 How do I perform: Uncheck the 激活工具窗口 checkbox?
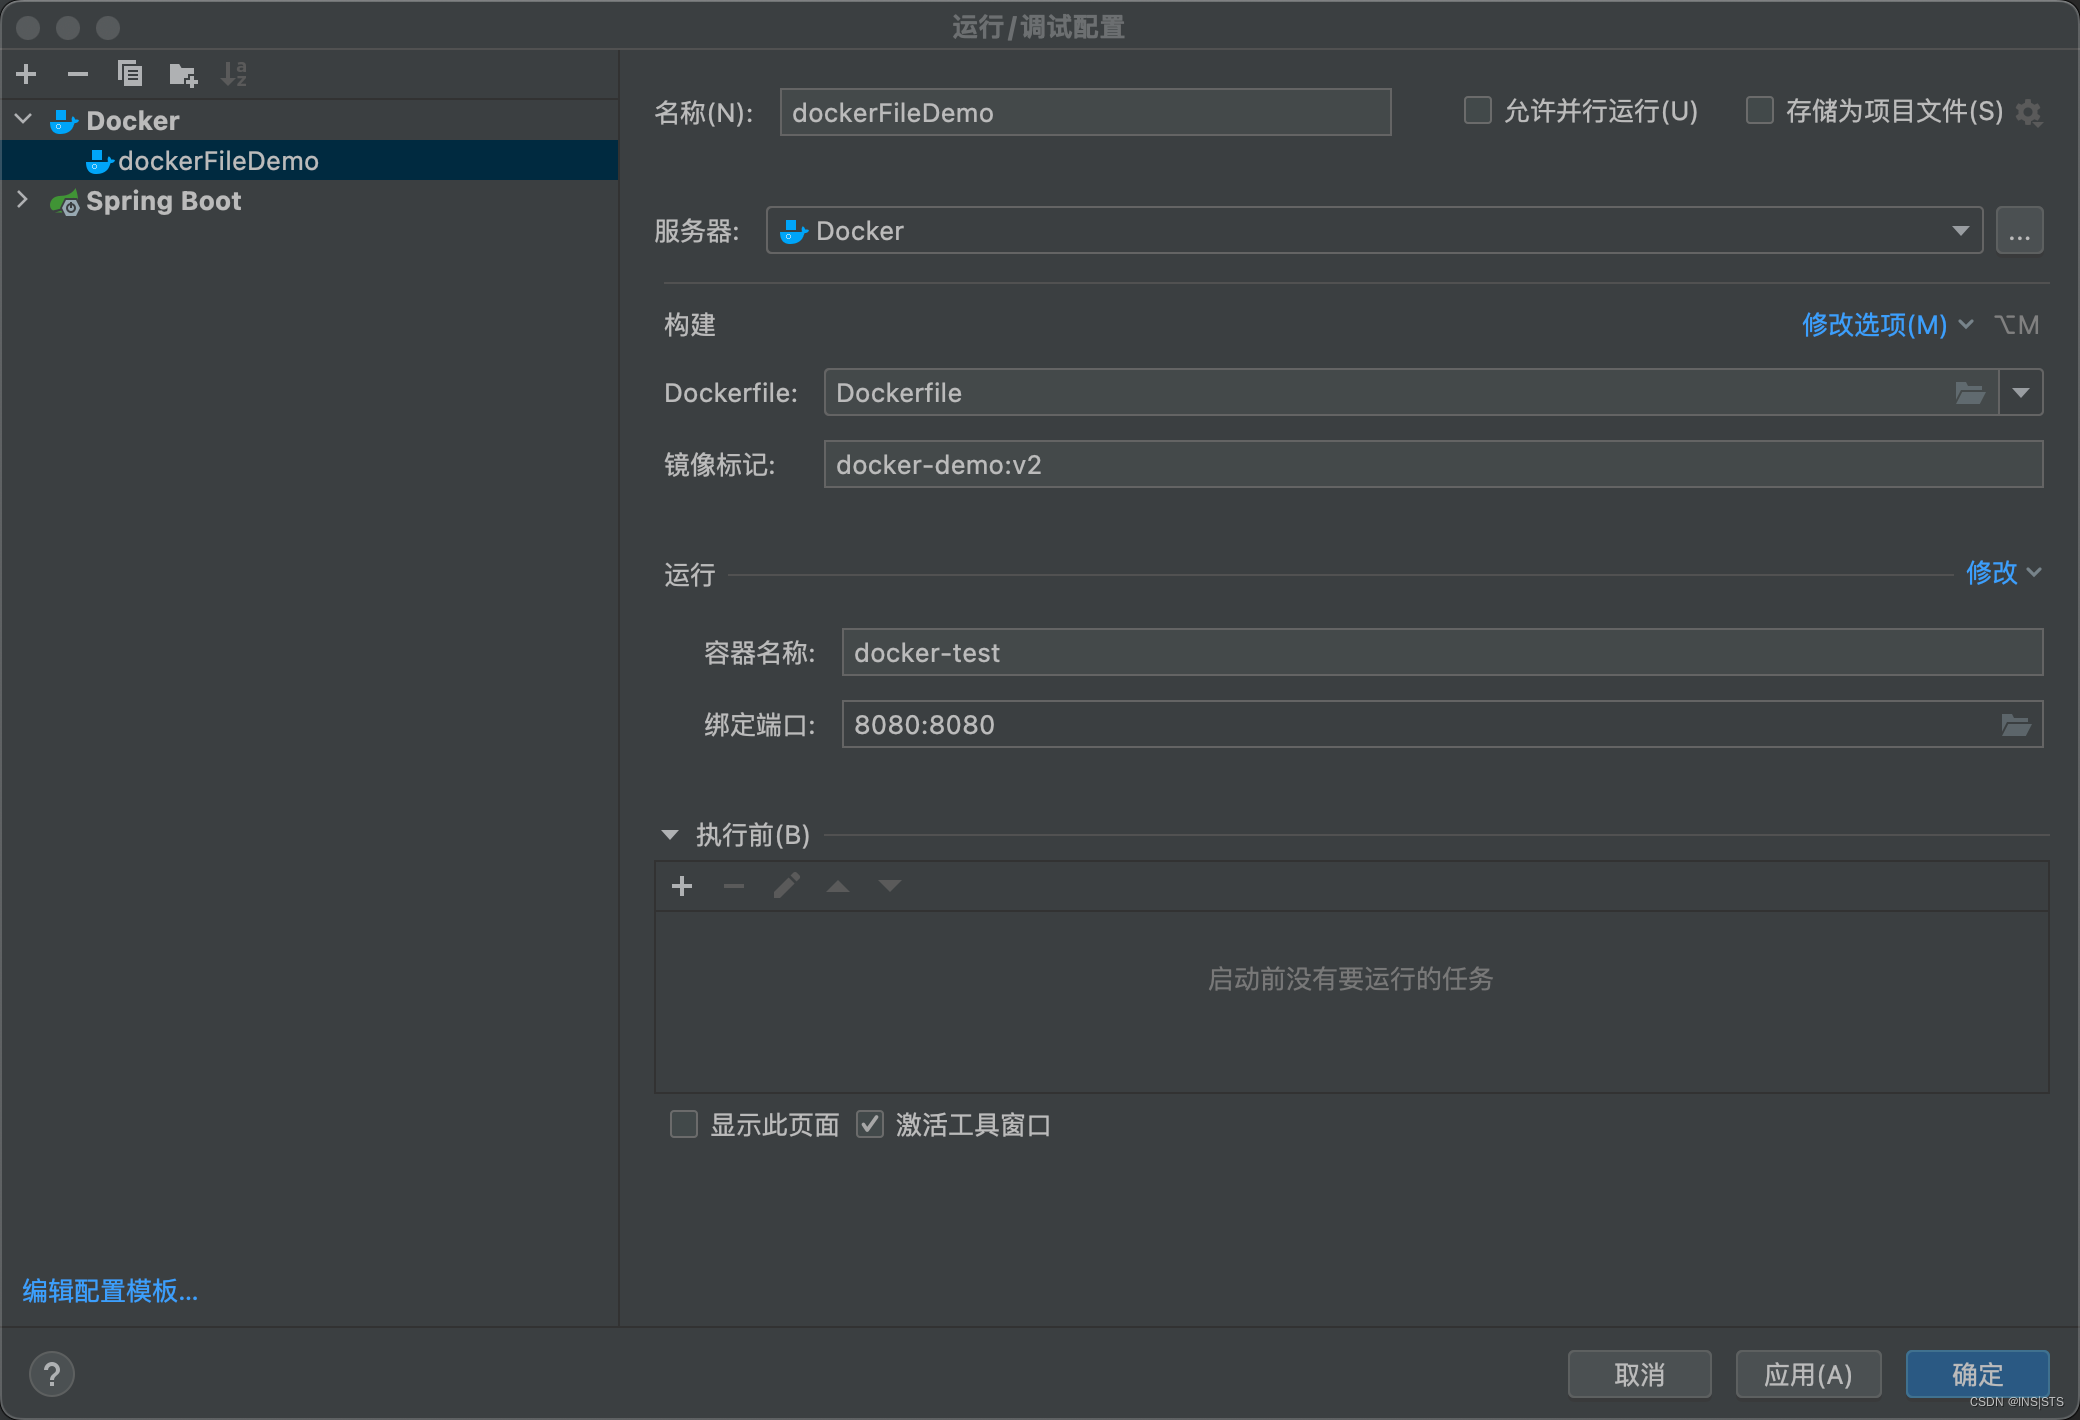click(869, 1124)
